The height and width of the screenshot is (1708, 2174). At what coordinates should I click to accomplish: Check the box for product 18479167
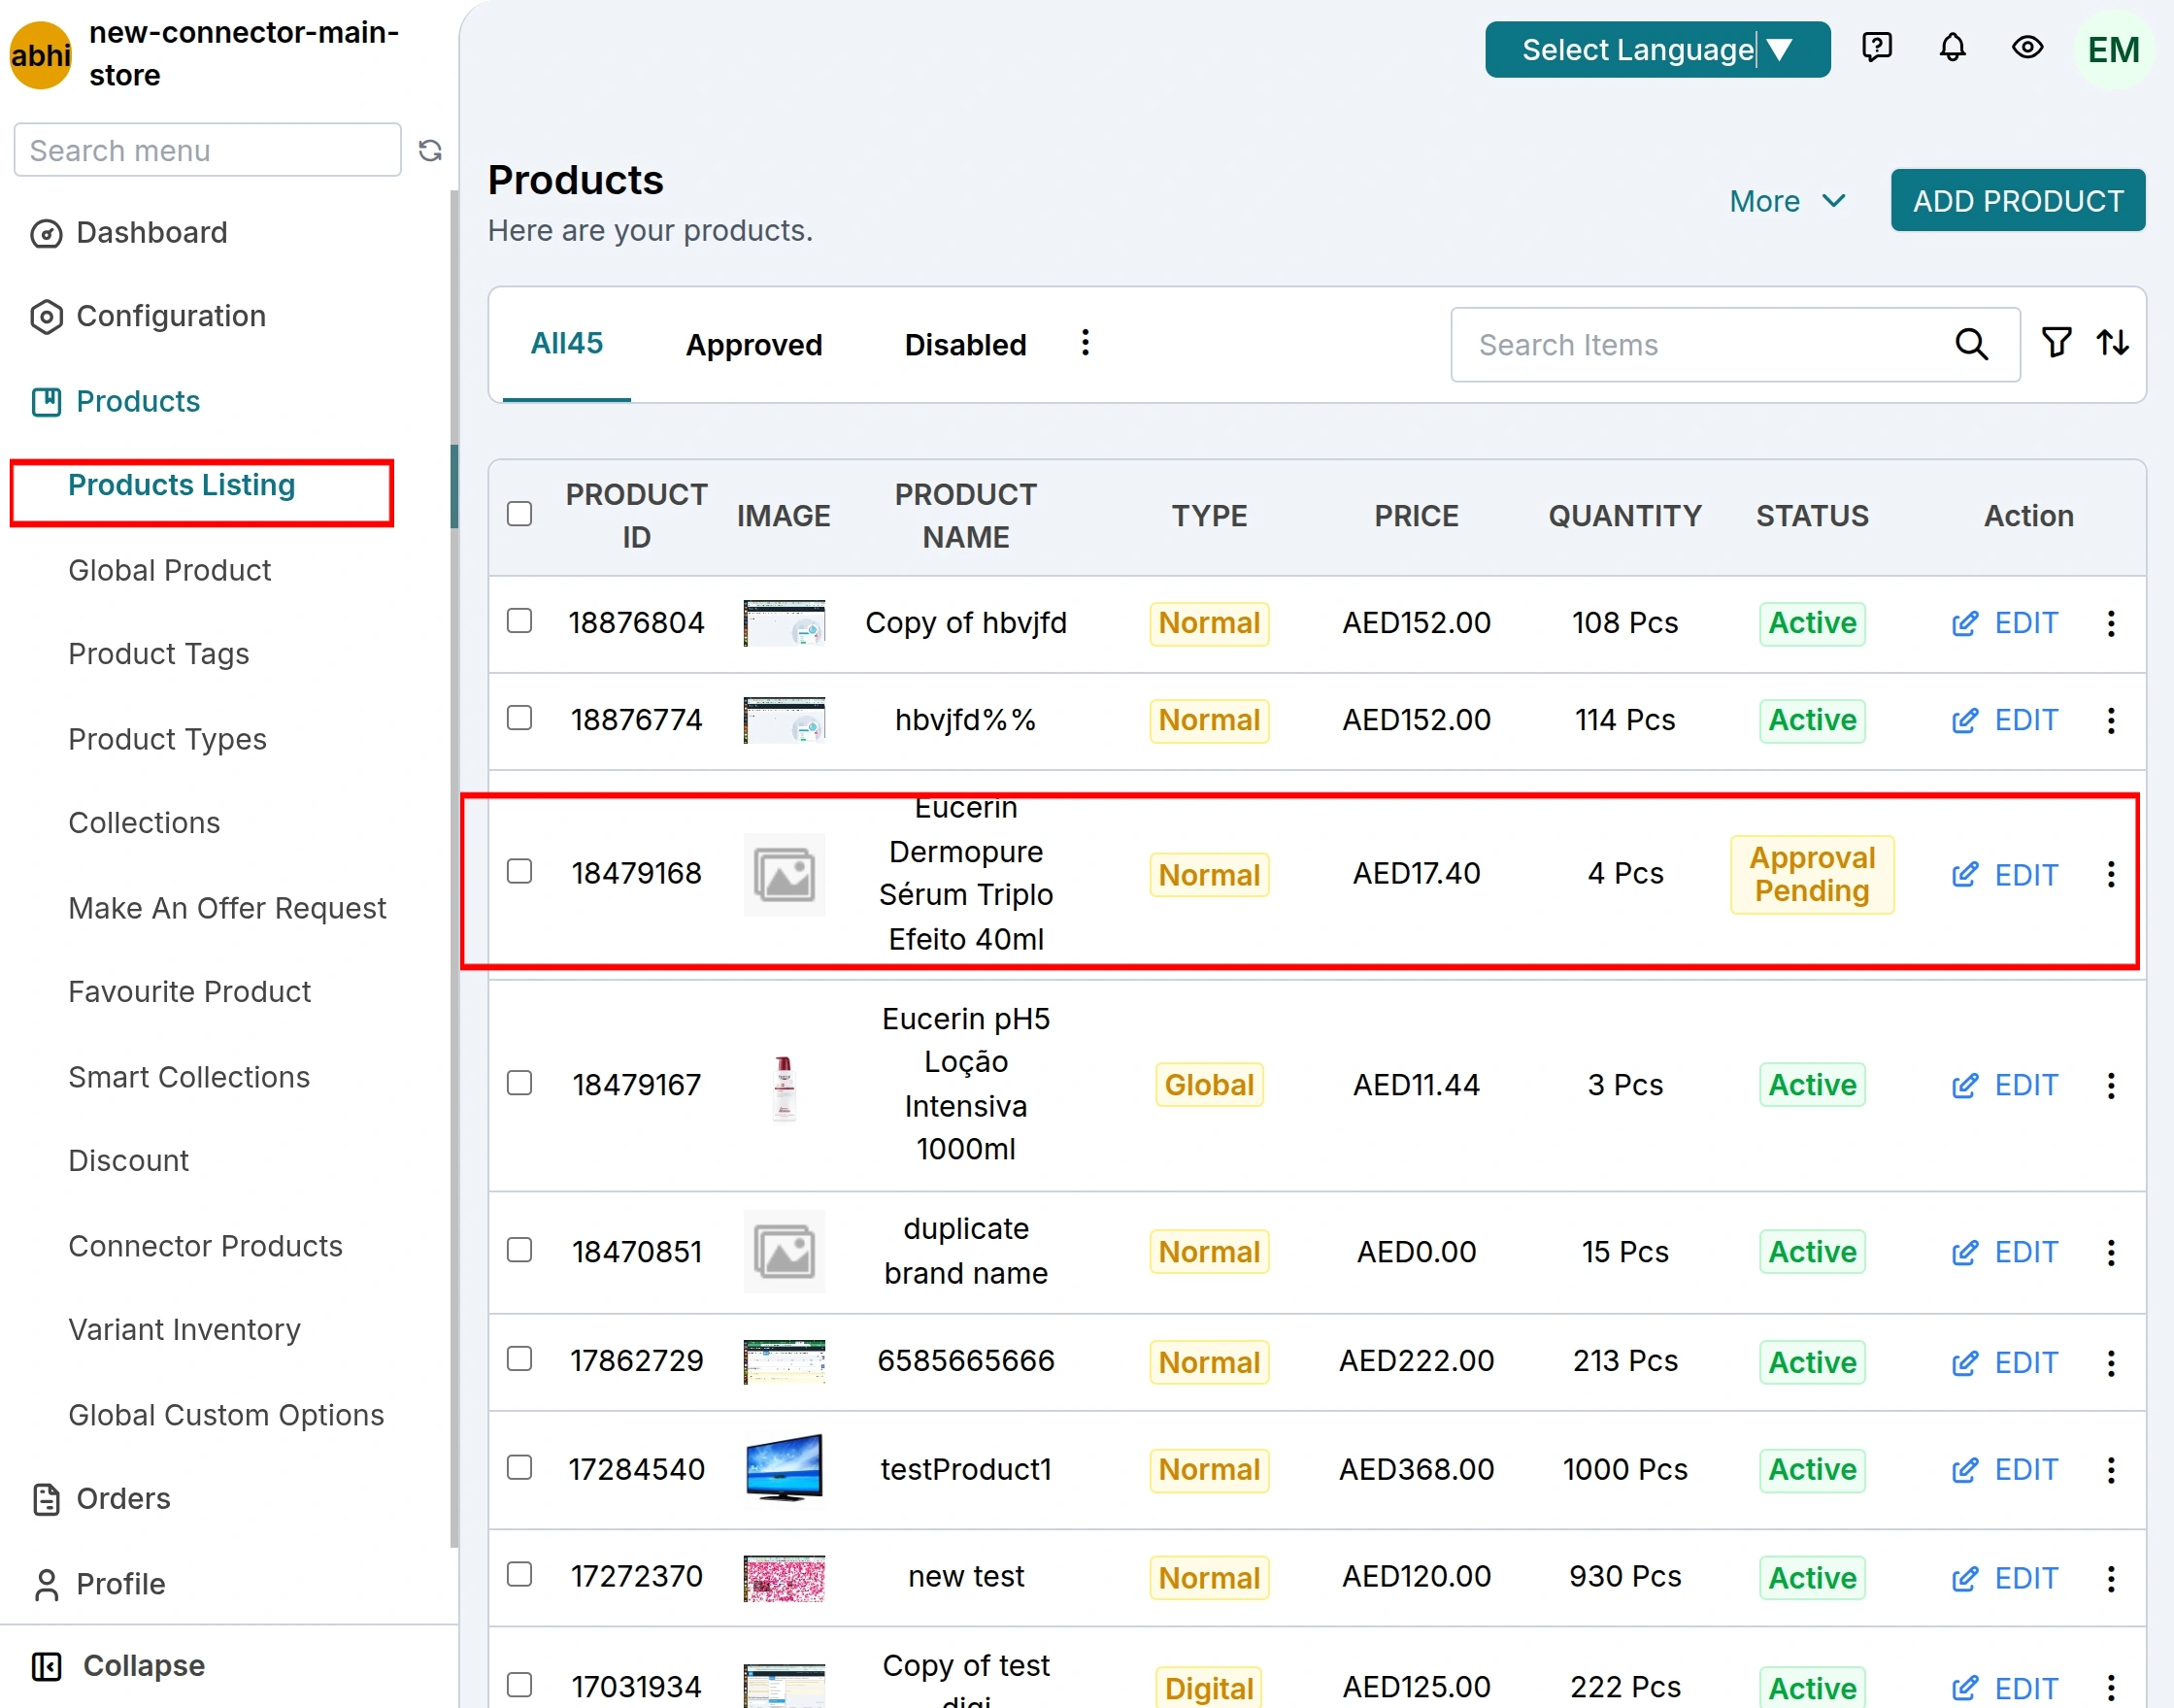click(x=519, y=1083)
